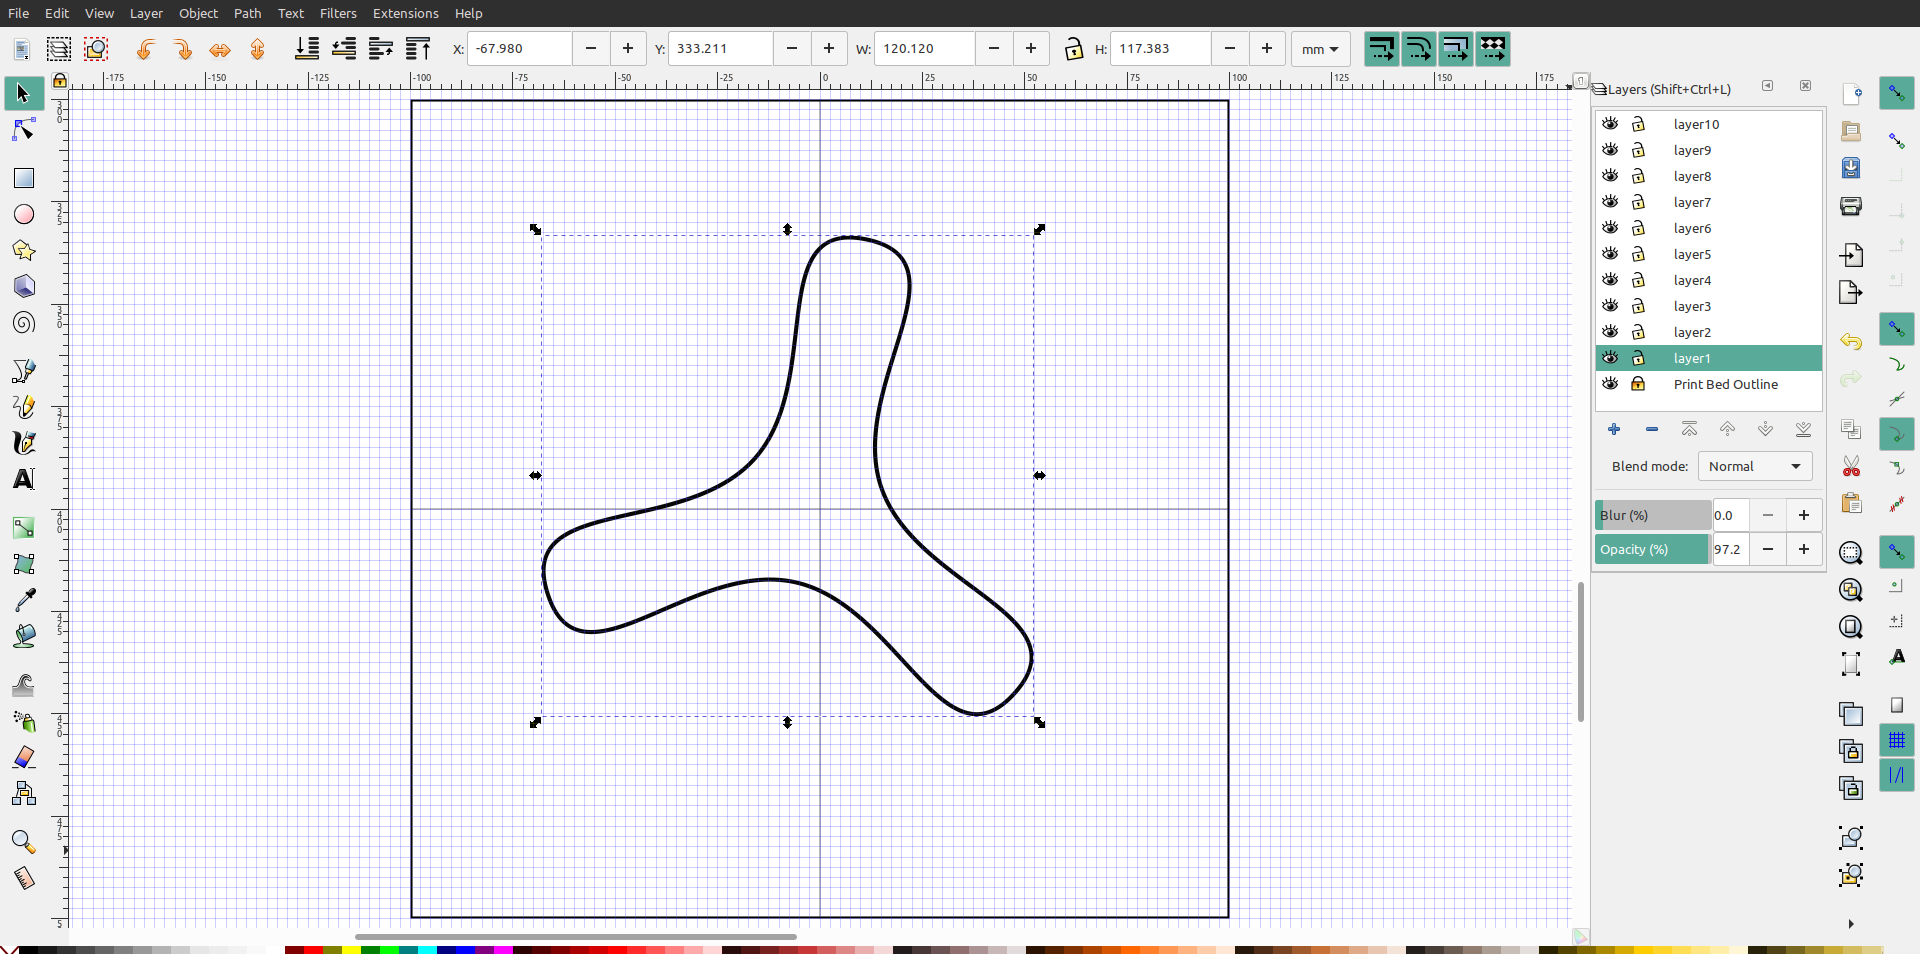This screenshot has height=954, width=1920.
Task: Open the Blend mode Normal dropdown
Action: (x=1754, y=466)
